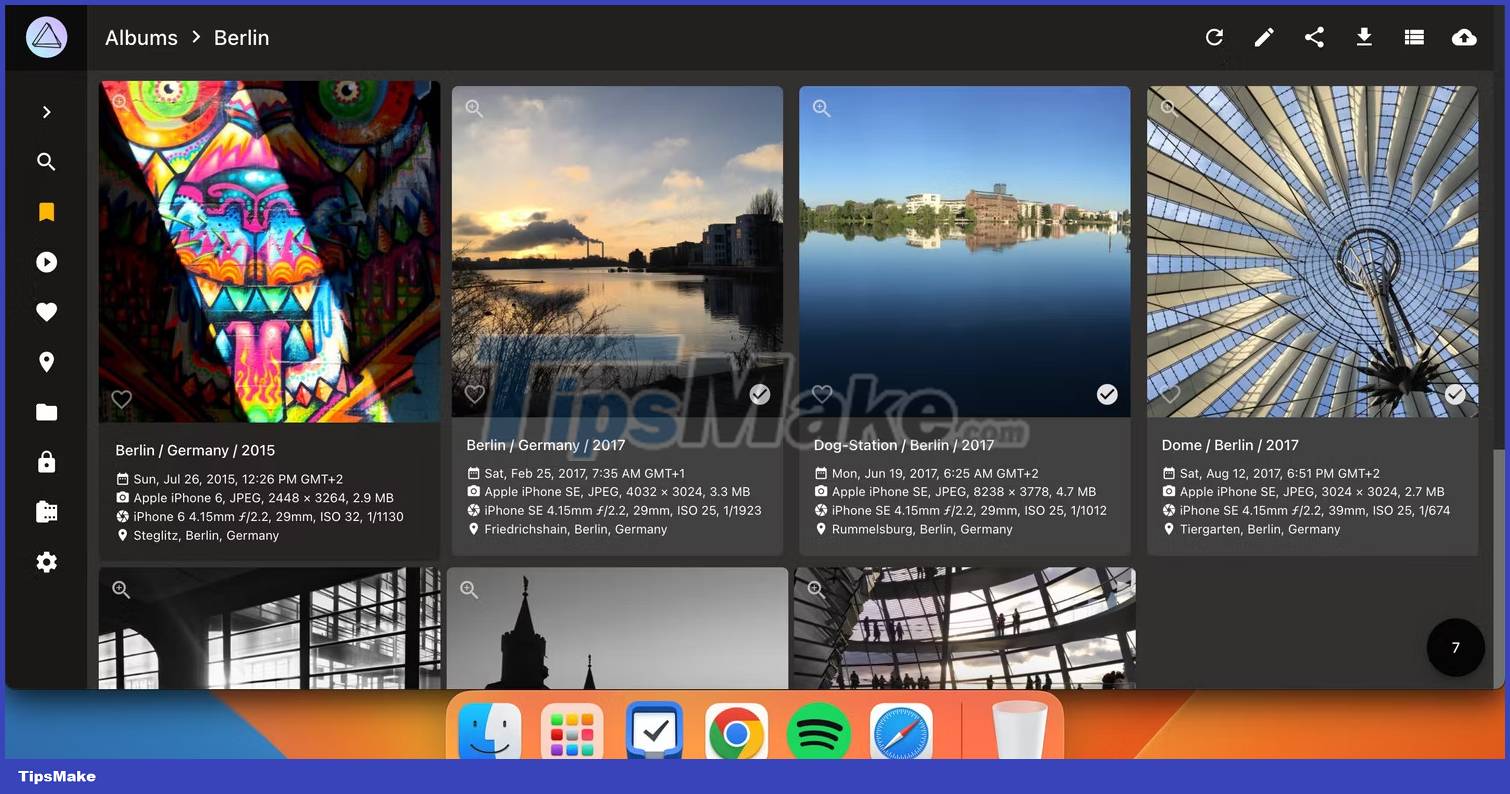This screenshot has height=794, width=1510.
Task: Open the Favorites section in the sidebar
Action: (46, 311)
